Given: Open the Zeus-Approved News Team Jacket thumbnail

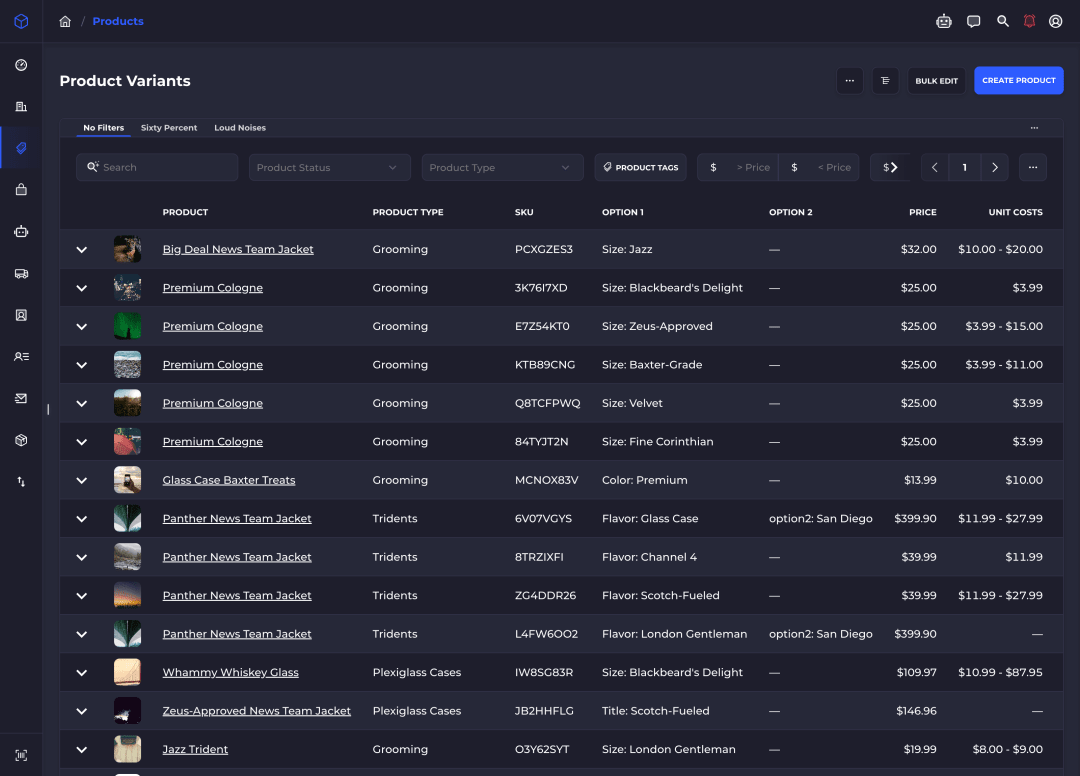Looking at the screenshot, I should 127,711.
